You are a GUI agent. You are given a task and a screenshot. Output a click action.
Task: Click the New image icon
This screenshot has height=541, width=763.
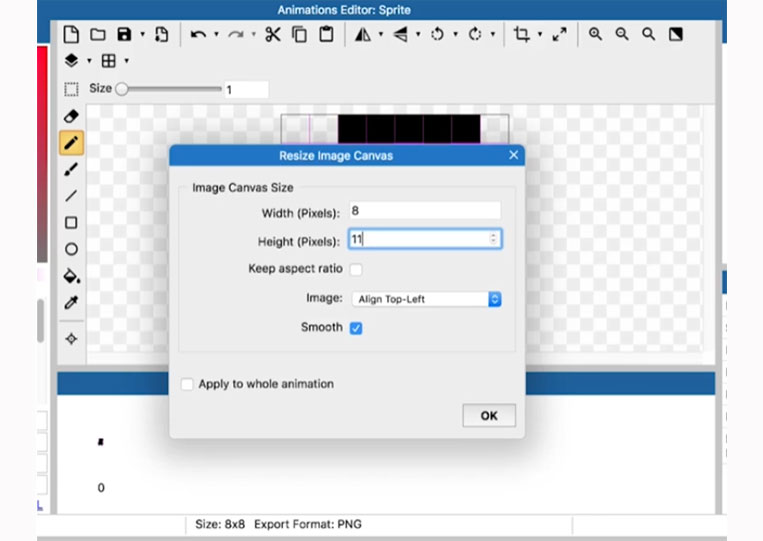click(x=71, y=35)
